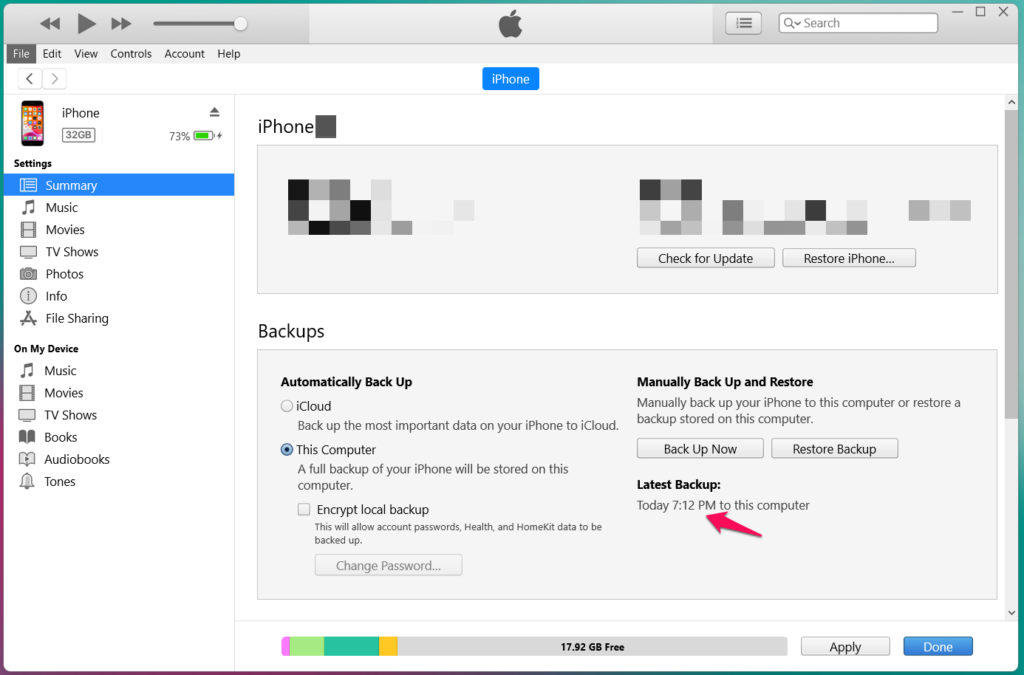
Task: Click the 73% battery percentage text
Action: (179, 136)
